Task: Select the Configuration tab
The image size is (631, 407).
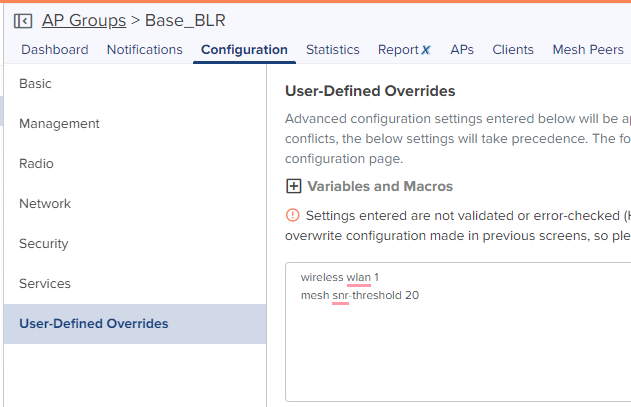Action: pos(244,50)
